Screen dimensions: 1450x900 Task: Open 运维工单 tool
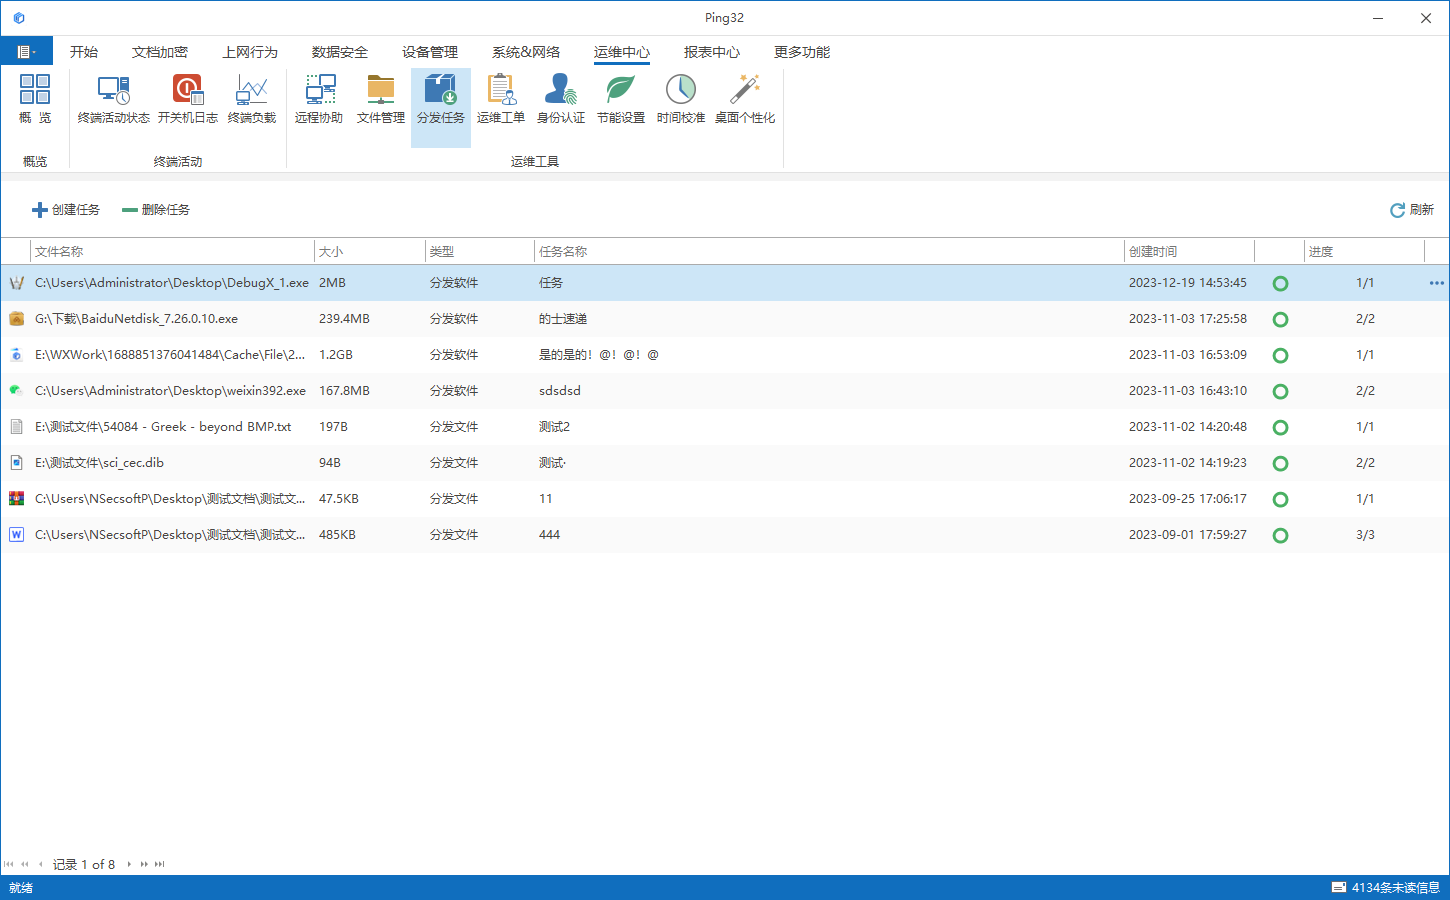pyautogui.click(x=501, y=100)
